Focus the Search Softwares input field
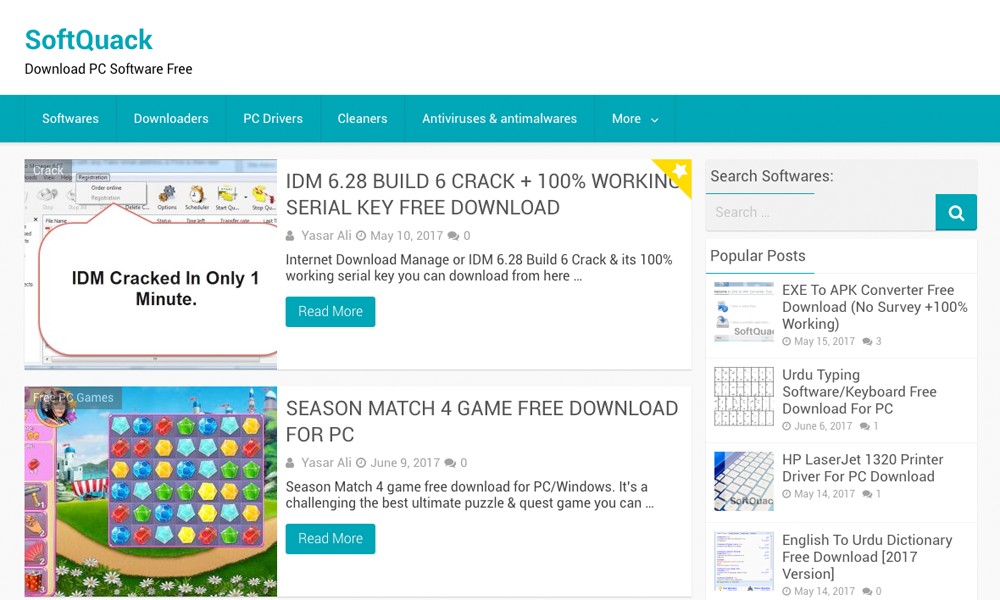This screenshot has height=600, width=1000. point(820,212)
